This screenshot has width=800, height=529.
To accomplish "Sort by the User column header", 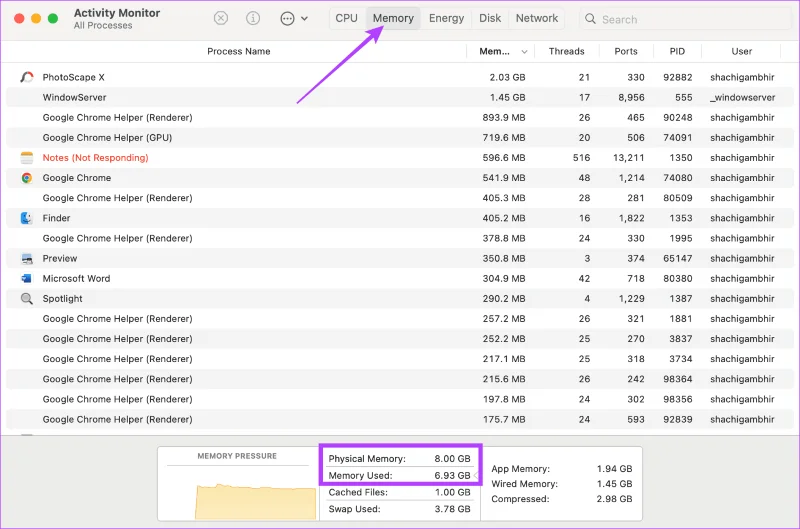I will (x=741, y=51).
